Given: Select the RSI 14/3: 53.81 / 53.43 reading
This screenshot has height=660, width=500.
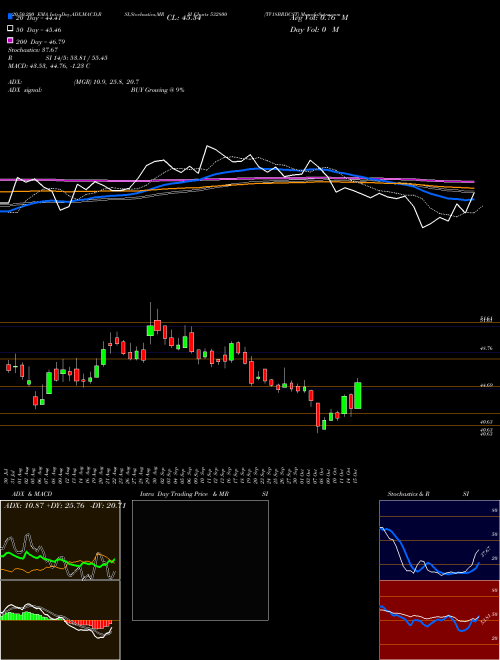Looking at the screenshot, I should (x=58, y=58).
